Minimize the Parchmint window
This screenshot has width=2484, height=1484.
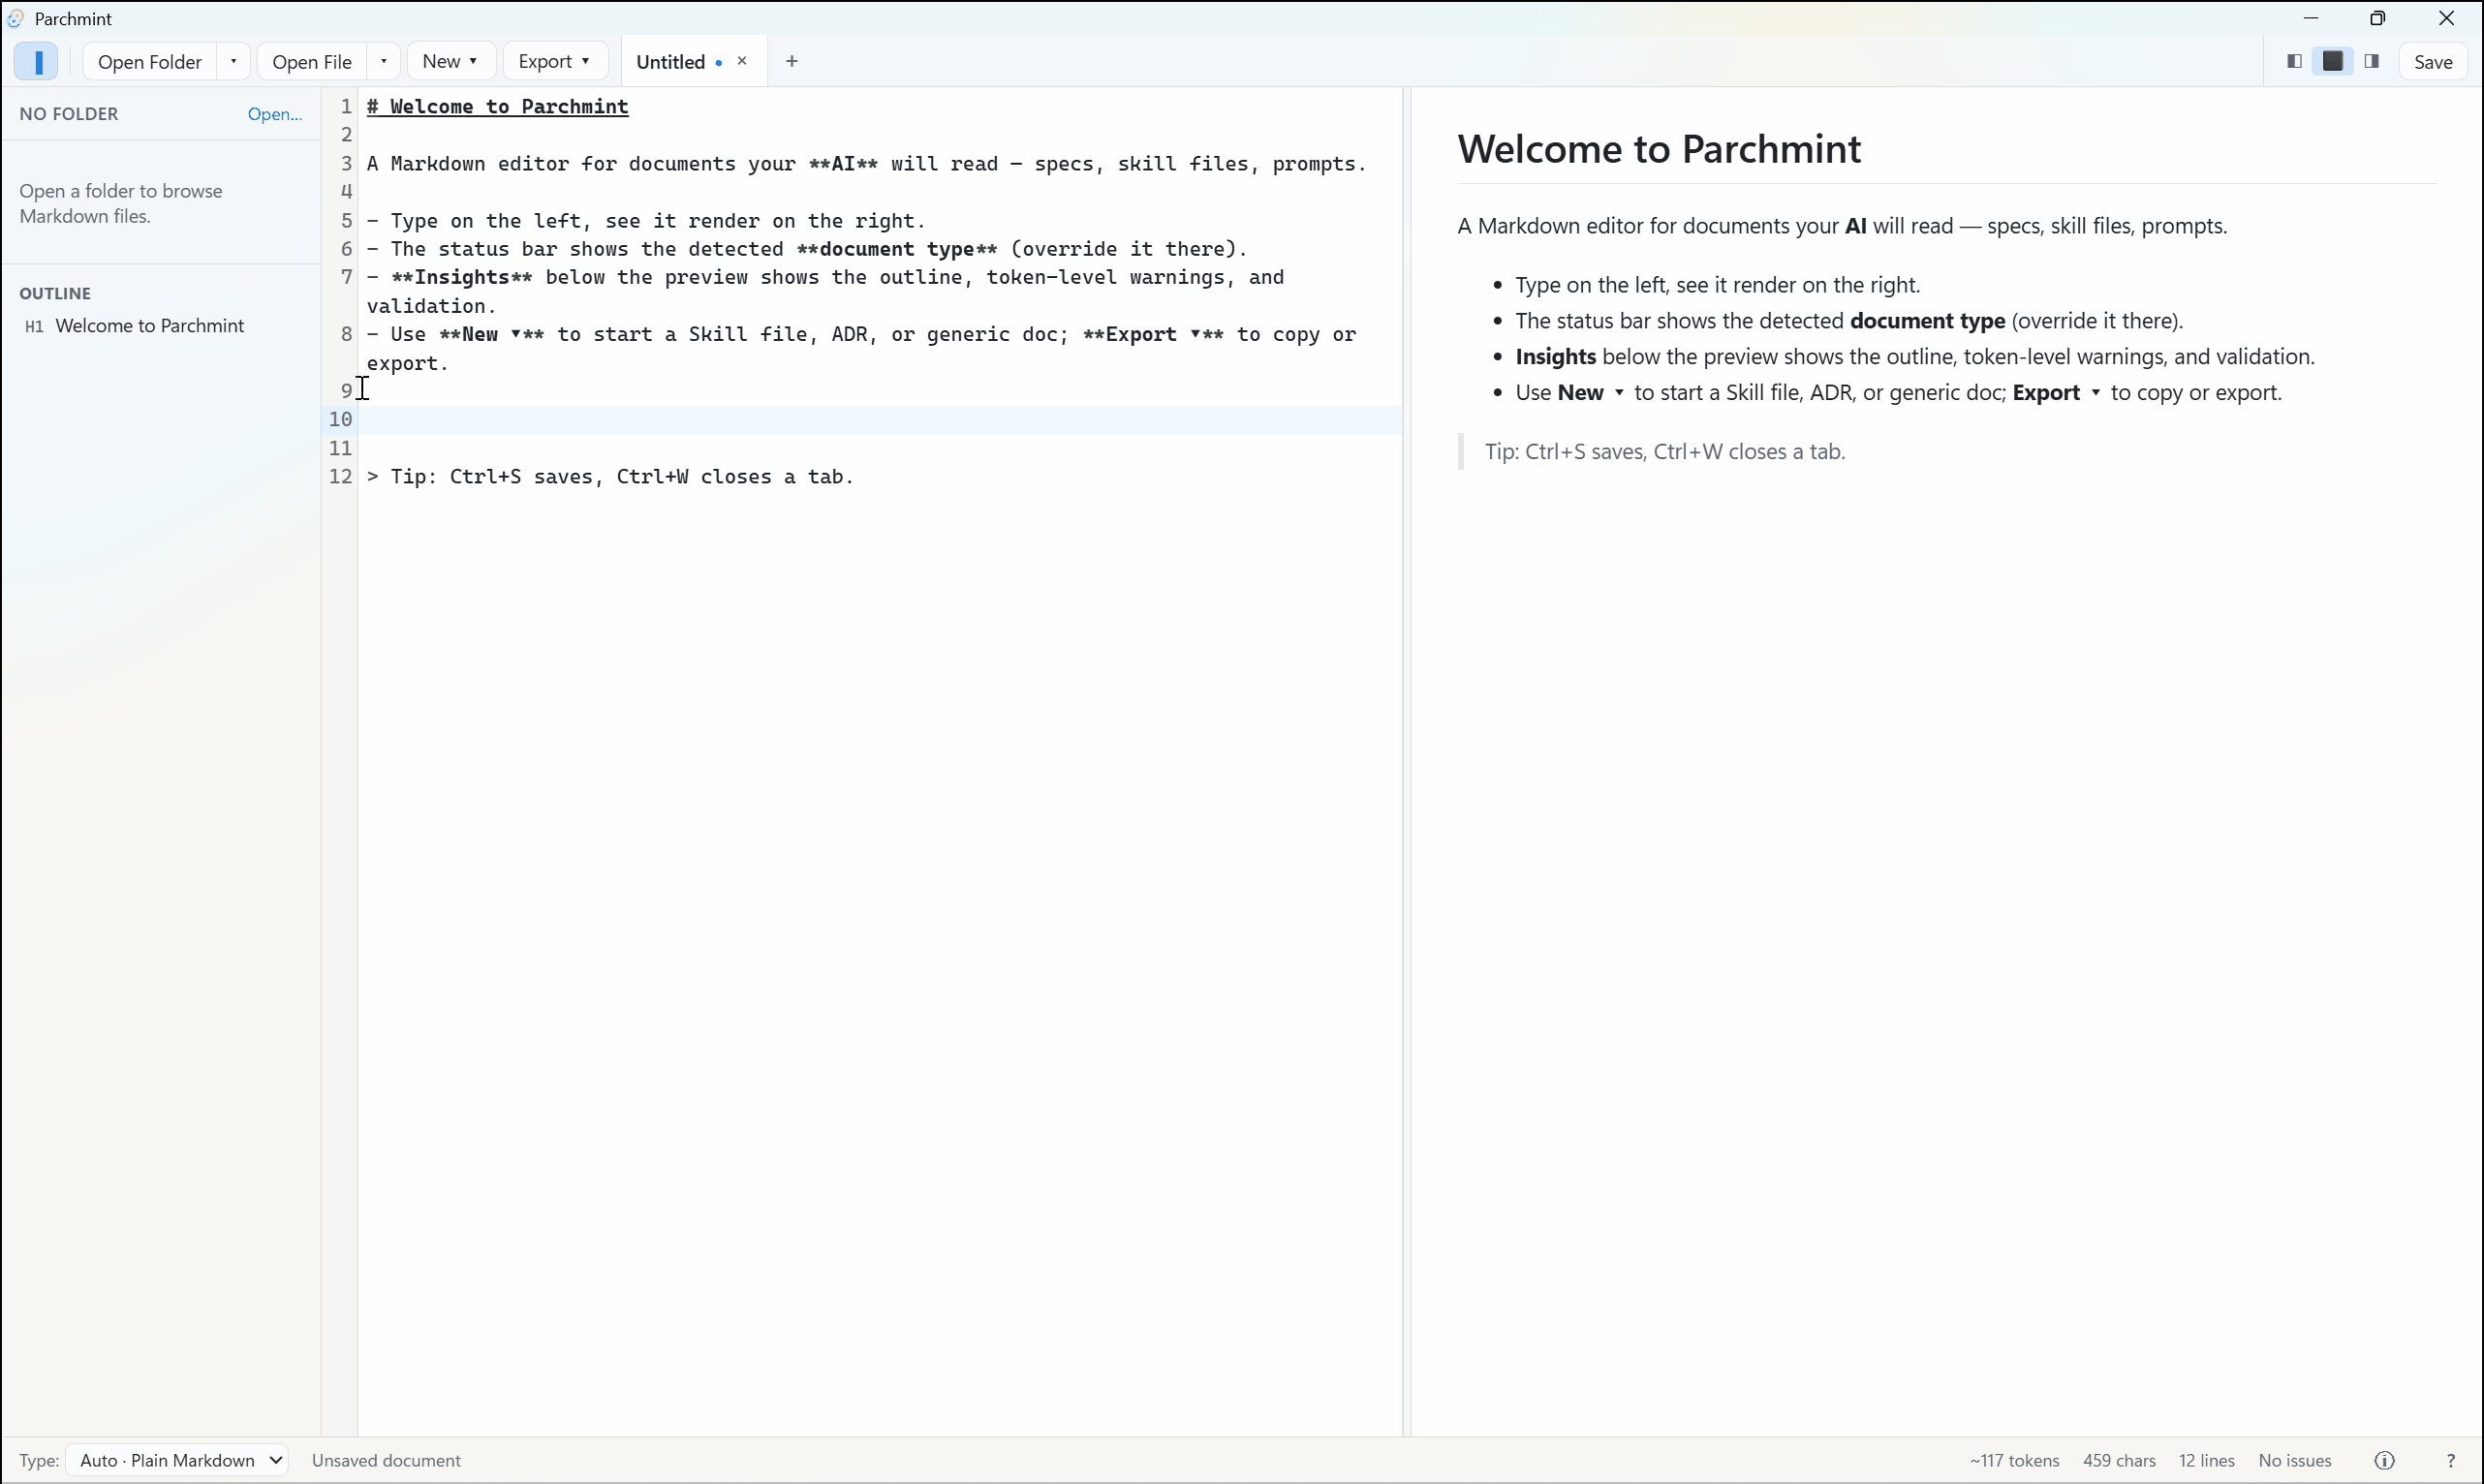point(2311,18)
